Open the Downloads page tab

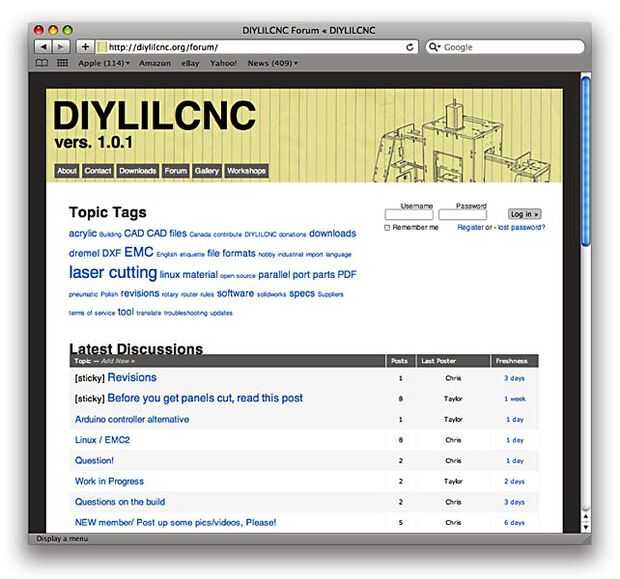[x=138, y=171]
